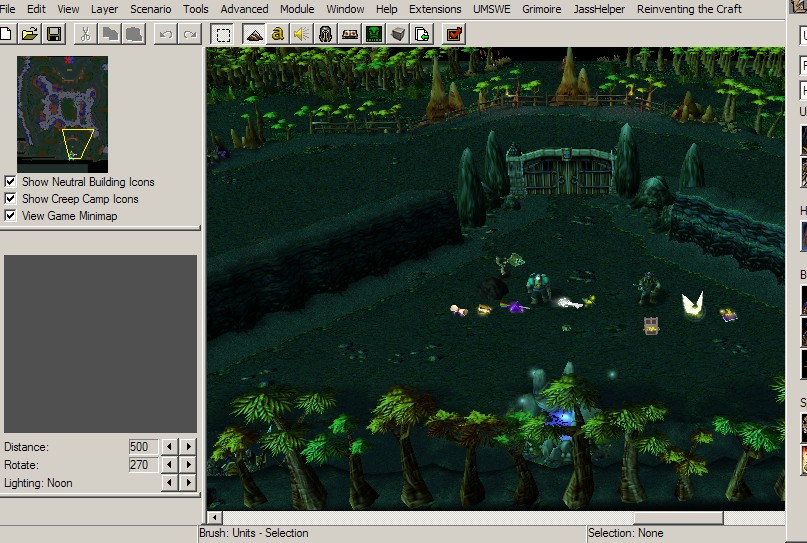Click the Cut scissors icon
The image size is (807, 543).
click(x=85, y=34)
